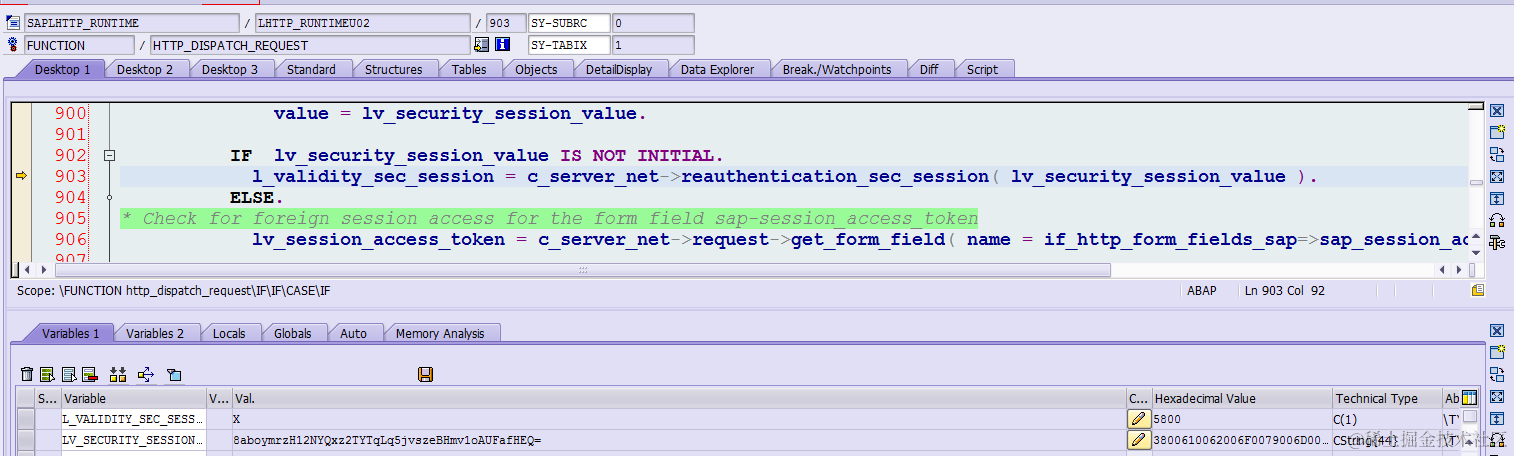1514x456 pixels.
Task: Select row marker of LV_SECURITY_SESSION variable
Action: coord(25,440)
